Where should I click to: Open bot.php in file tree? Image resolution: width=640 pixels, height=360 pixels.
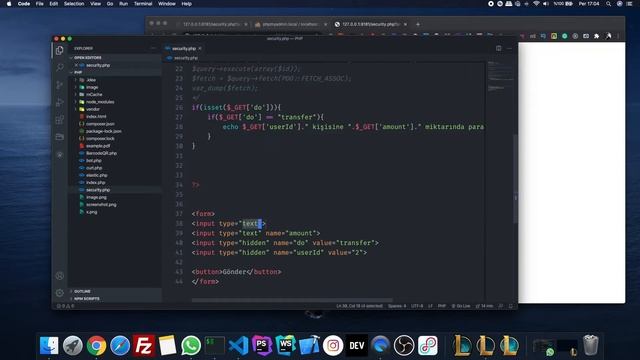[x=93, y=160]
